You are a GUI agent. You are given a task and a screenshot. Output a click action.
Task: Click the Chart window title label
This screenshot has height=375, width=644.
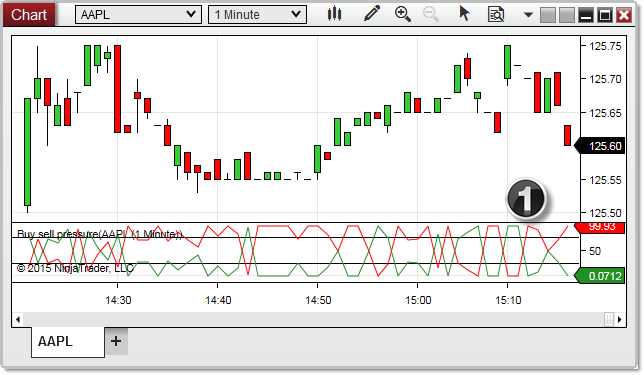tap(29, 15)
